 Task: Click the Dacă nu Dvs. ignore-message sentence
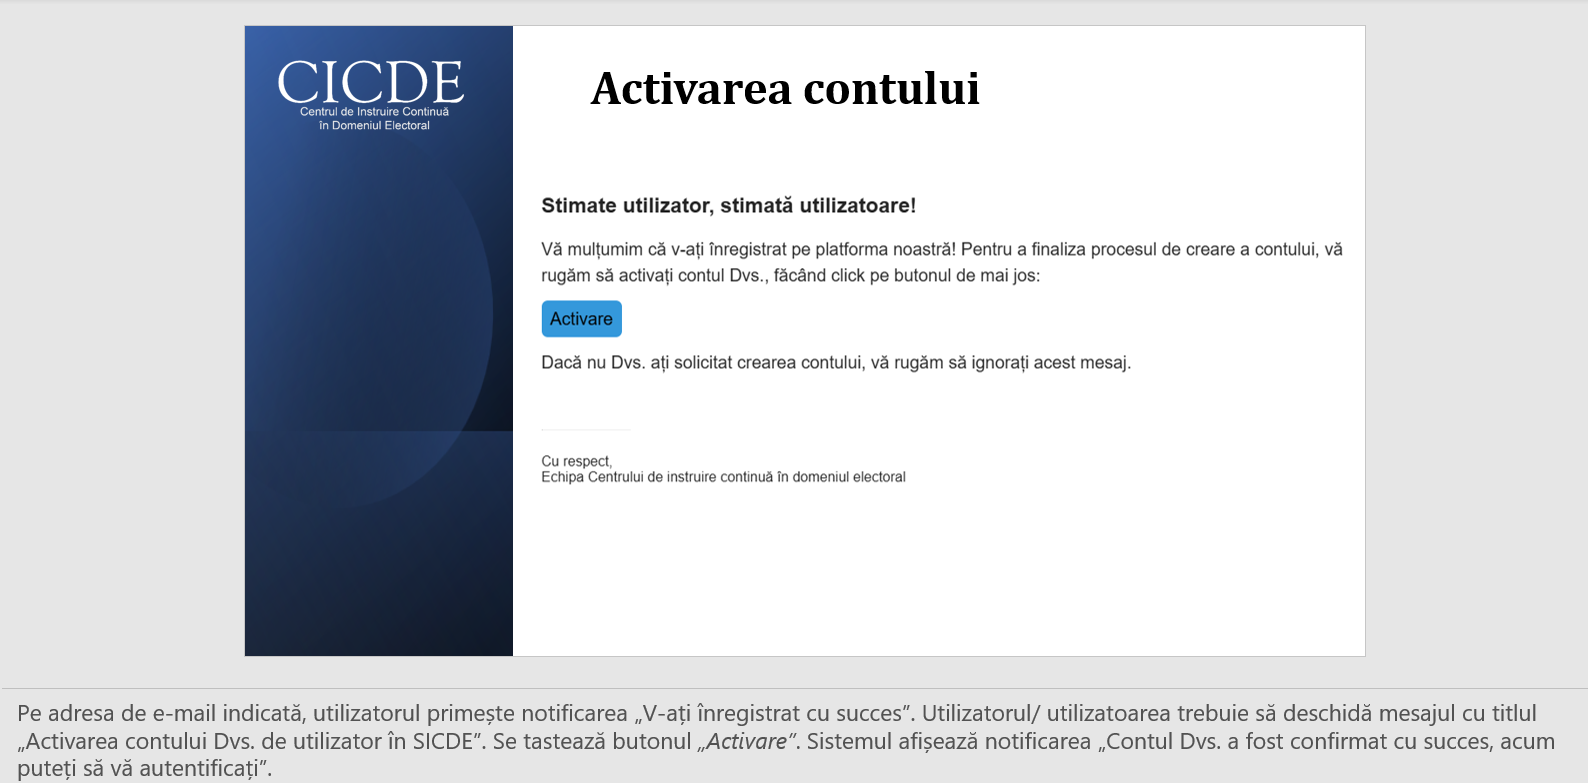pos(836,363)
